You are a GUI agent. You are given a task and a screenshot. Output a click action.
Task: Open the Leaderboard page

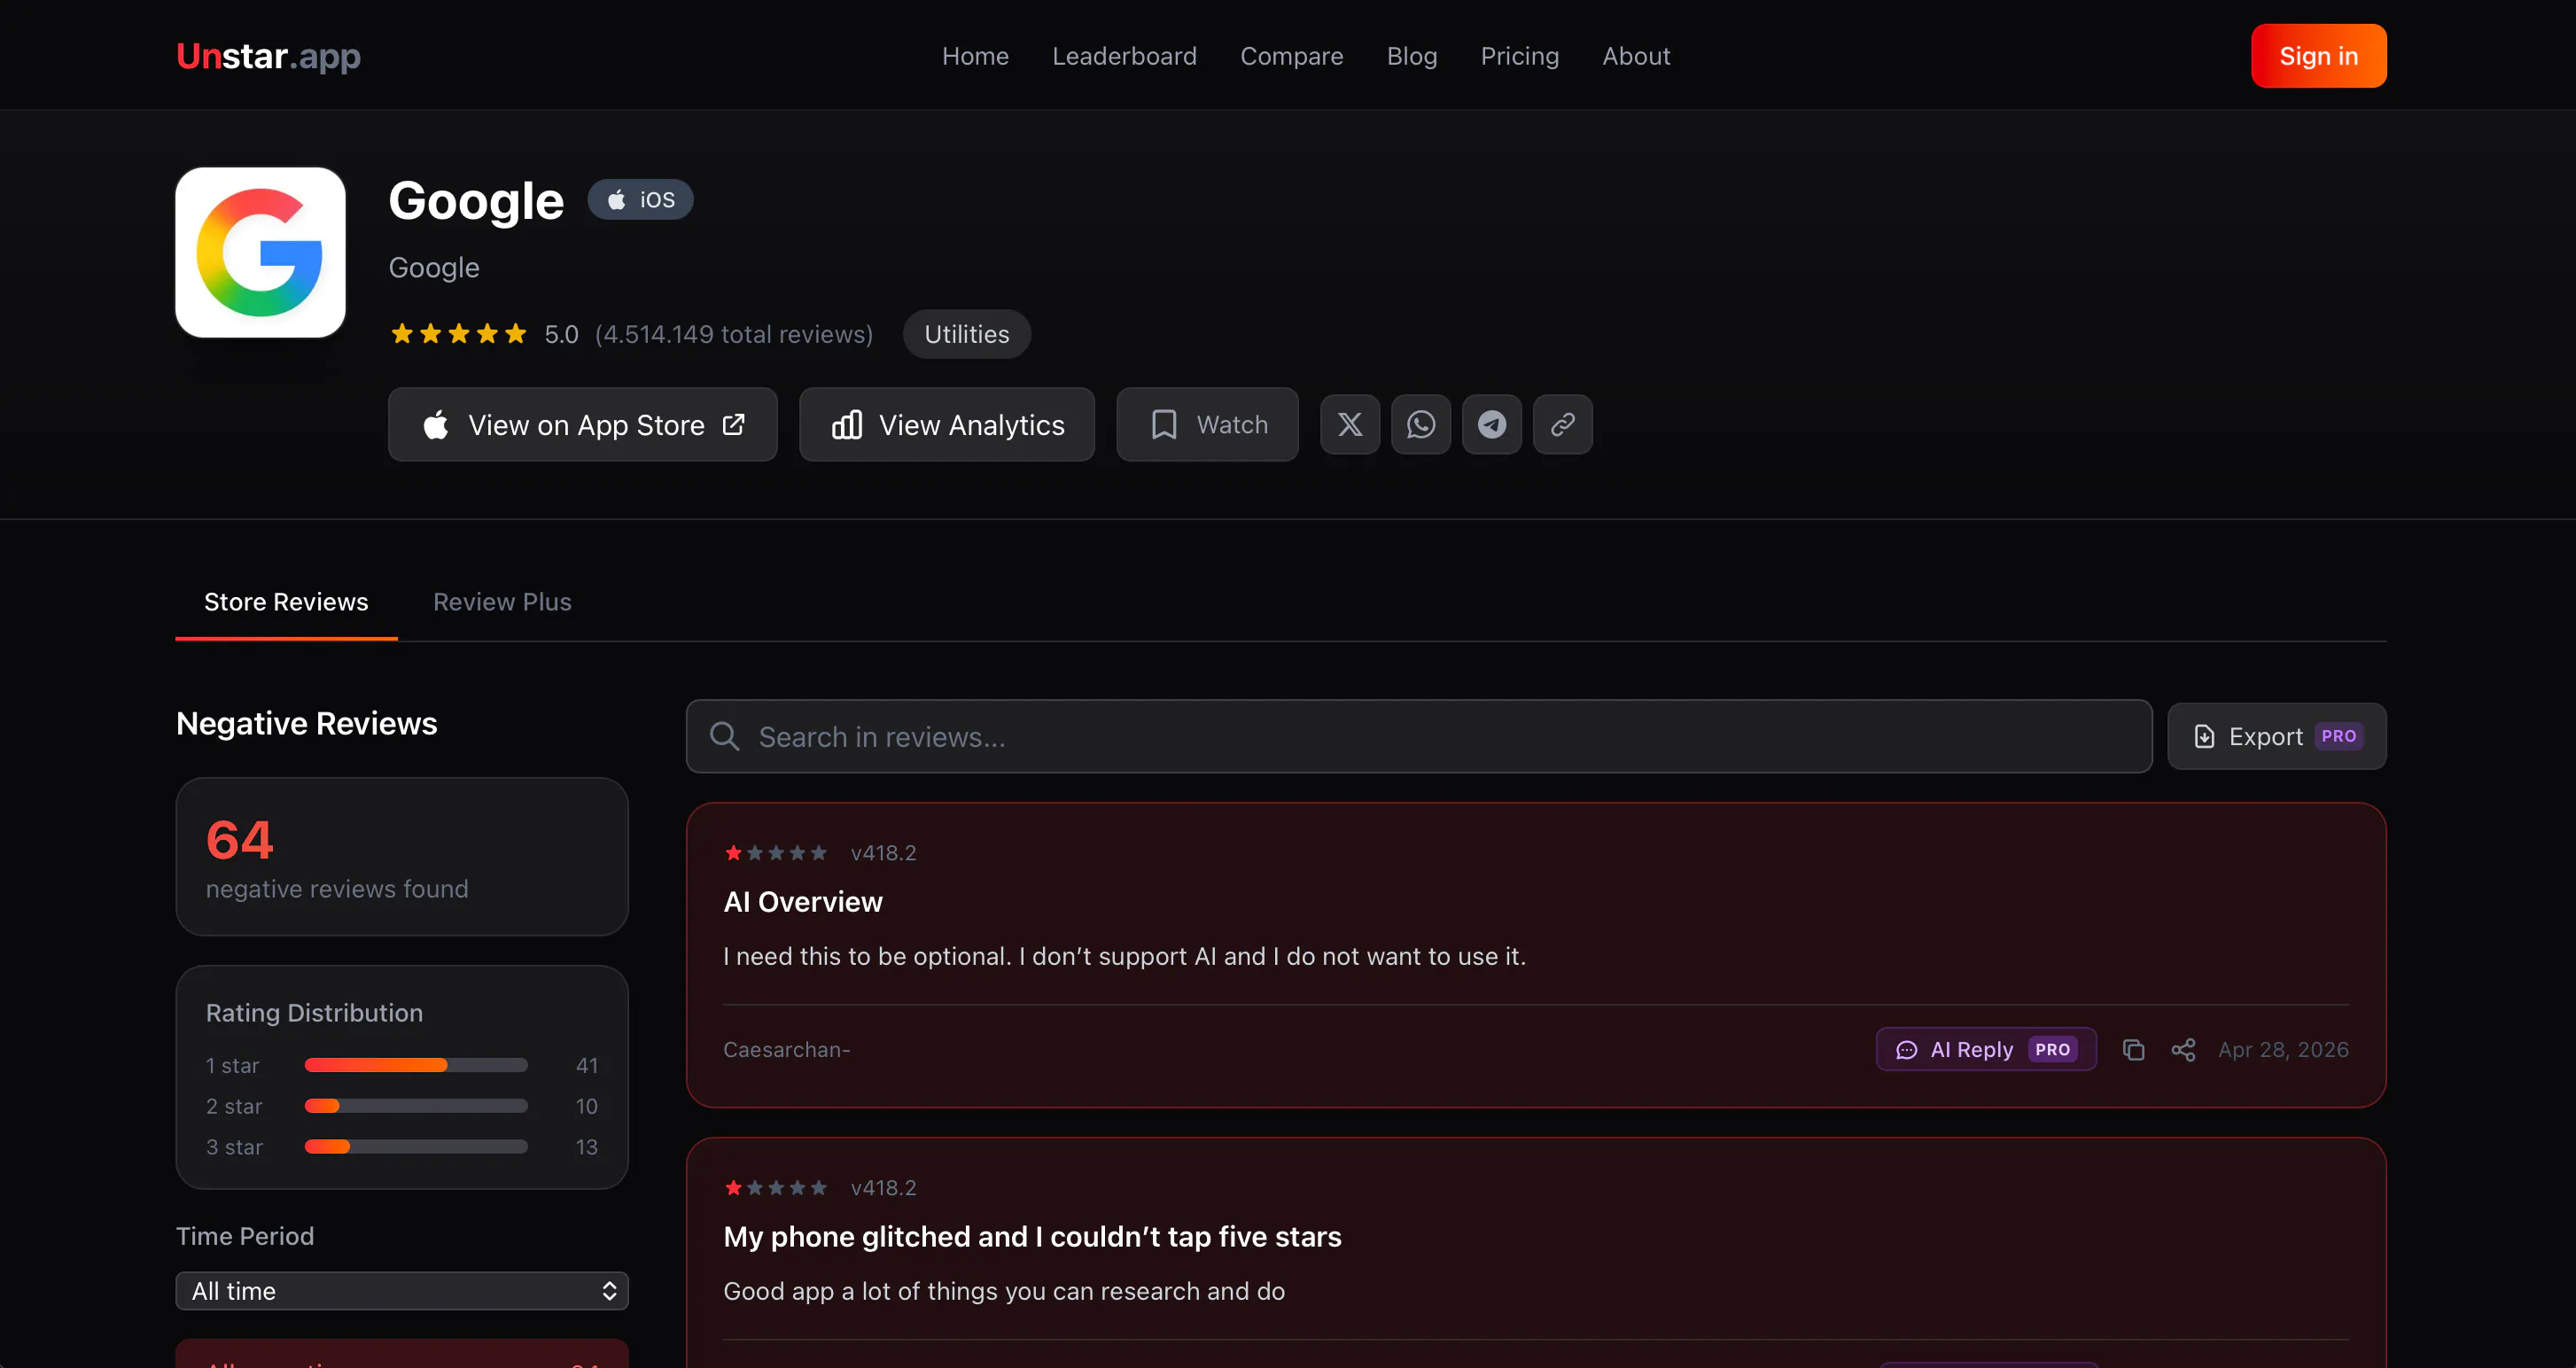[1124, 56]
